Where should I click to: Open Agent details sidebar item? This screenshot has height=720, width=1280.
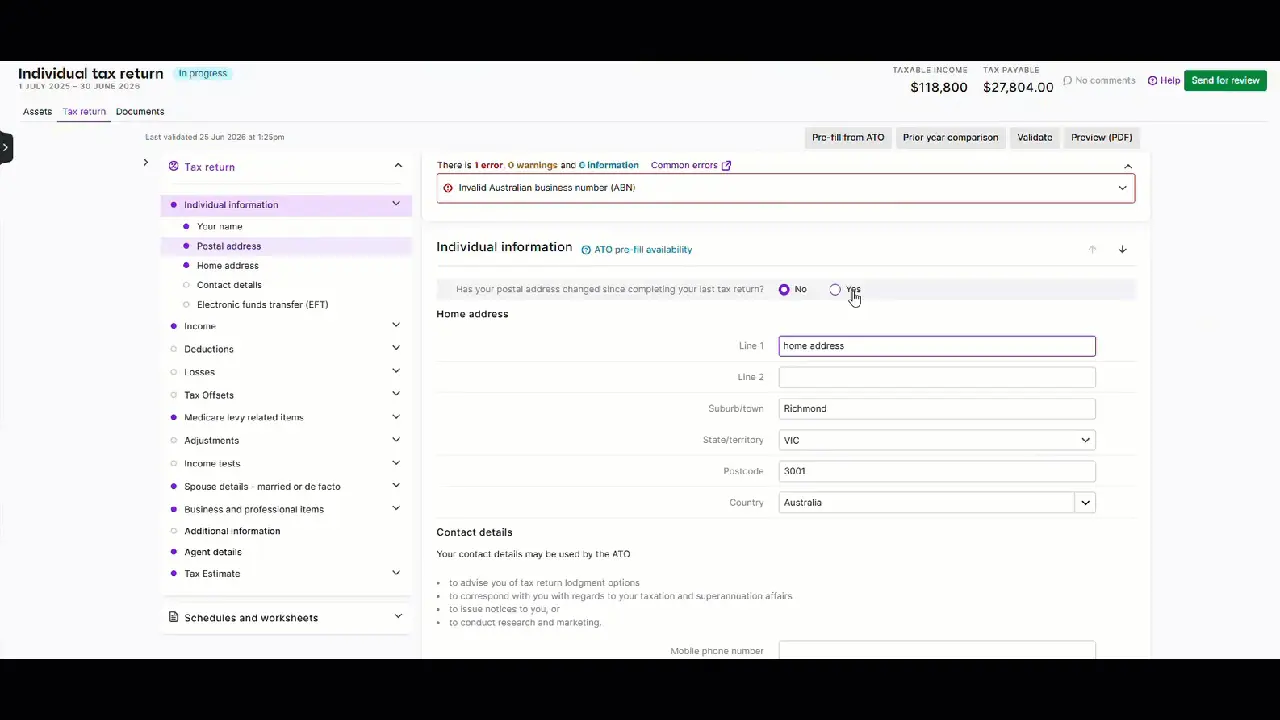tap(212, 552)
